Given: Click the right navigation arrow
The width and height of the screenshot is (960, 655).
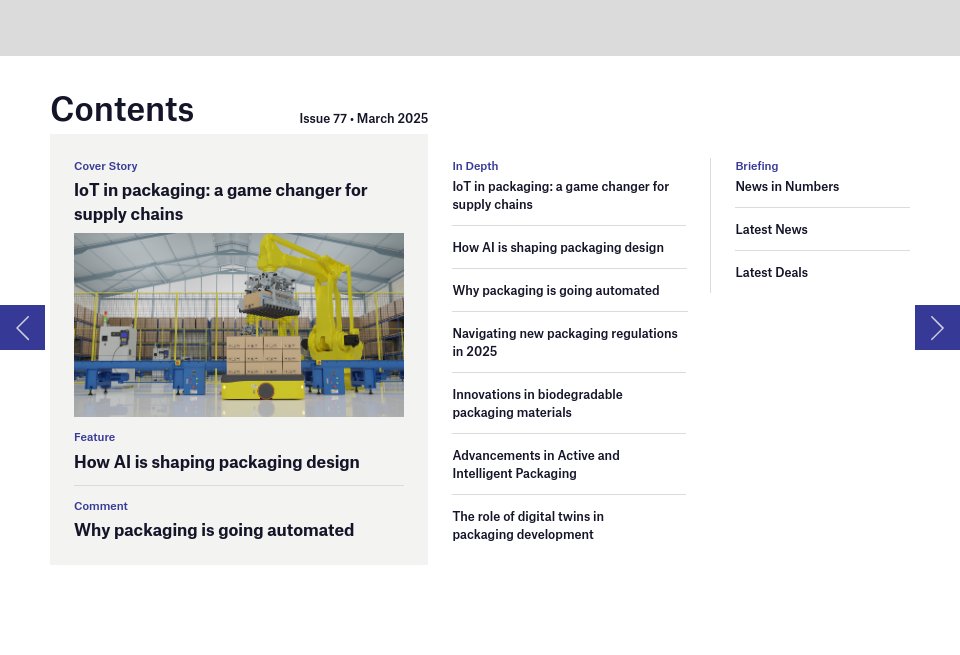Looking at the screenshot, I should click(937, 327).
